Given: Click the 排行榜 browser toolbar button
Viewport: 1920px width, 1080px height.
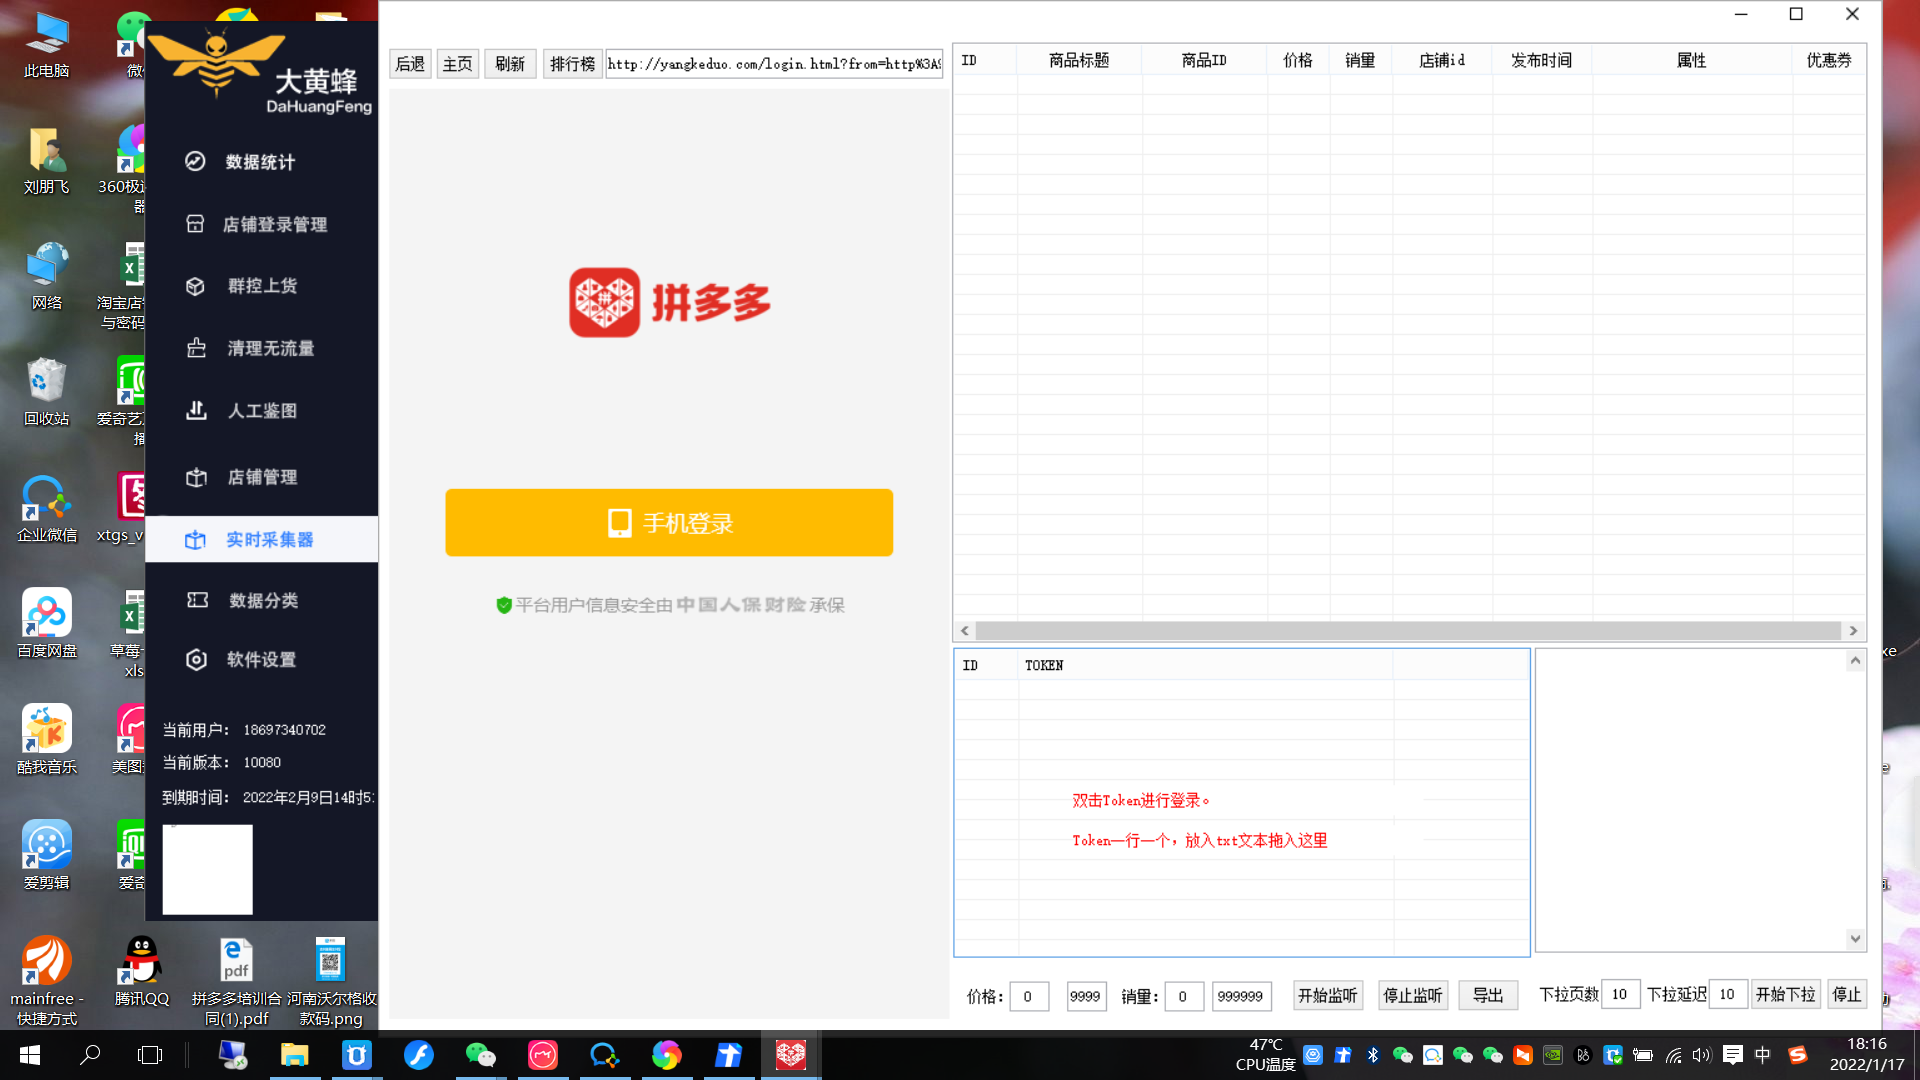Looking at the screenshot, I should tap(572, 64).
